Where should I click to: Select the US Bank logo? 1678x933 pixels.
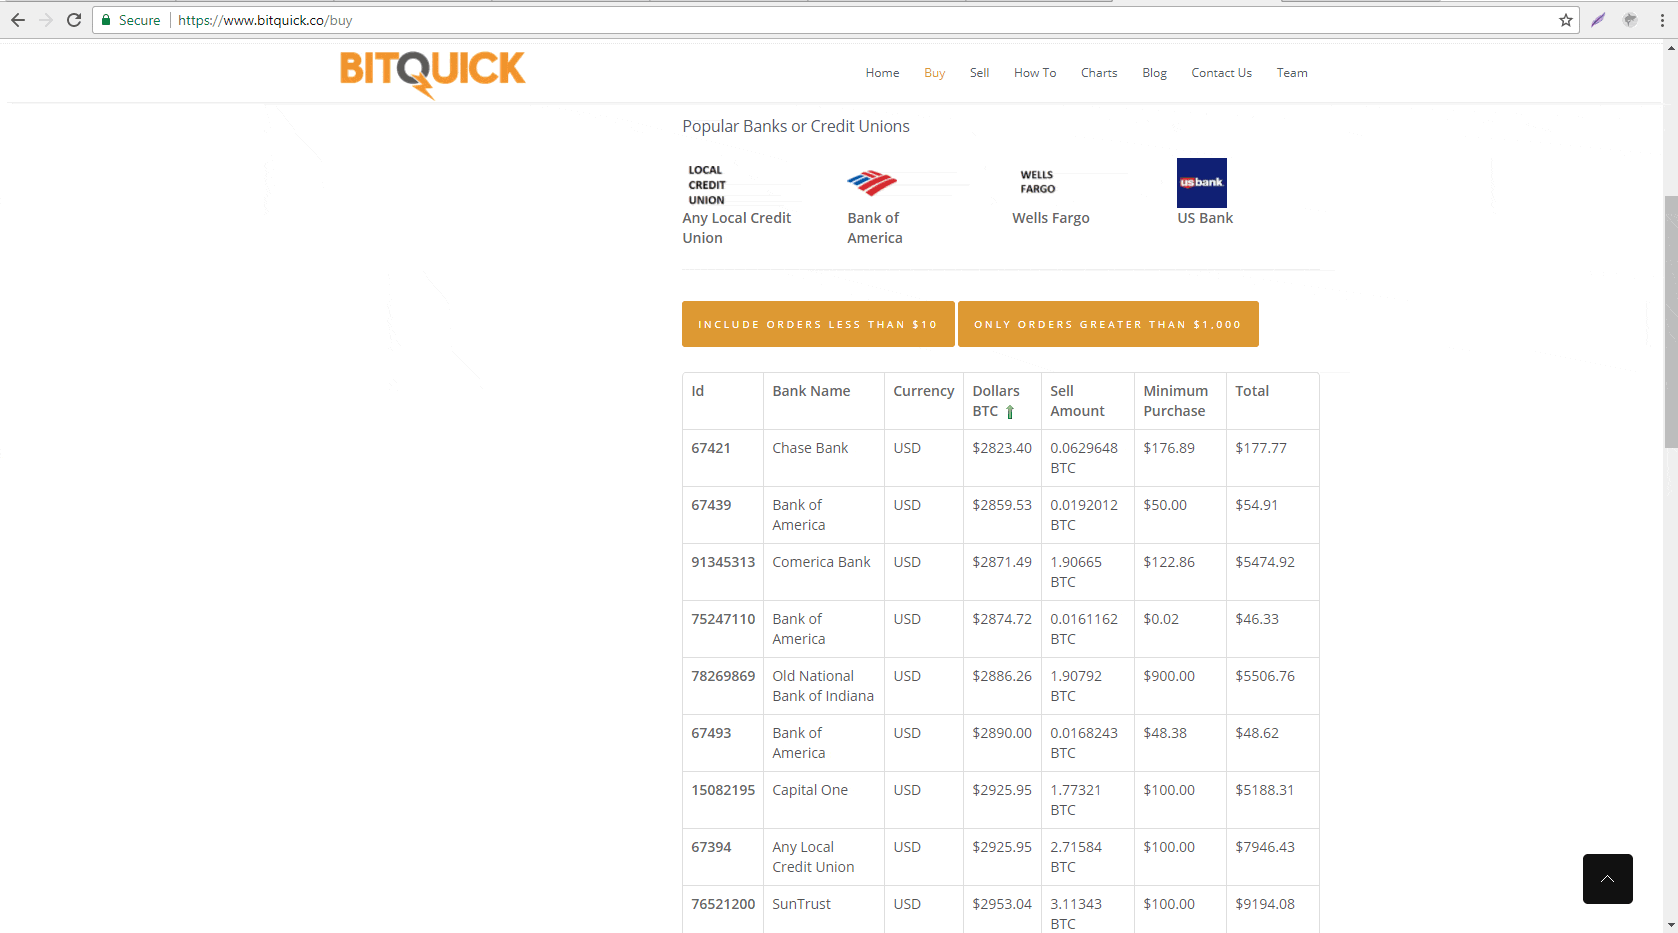[1202, 183]
